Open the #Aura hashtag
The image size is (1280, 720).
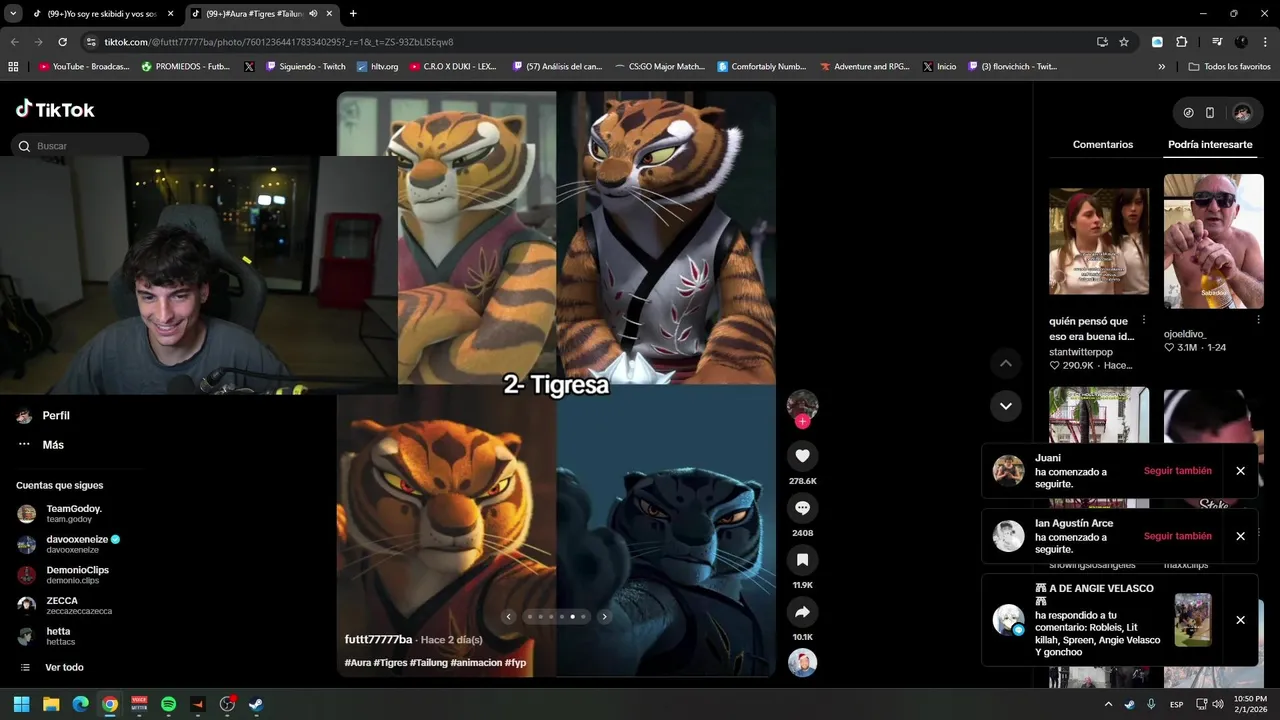[x=357, y=663]
